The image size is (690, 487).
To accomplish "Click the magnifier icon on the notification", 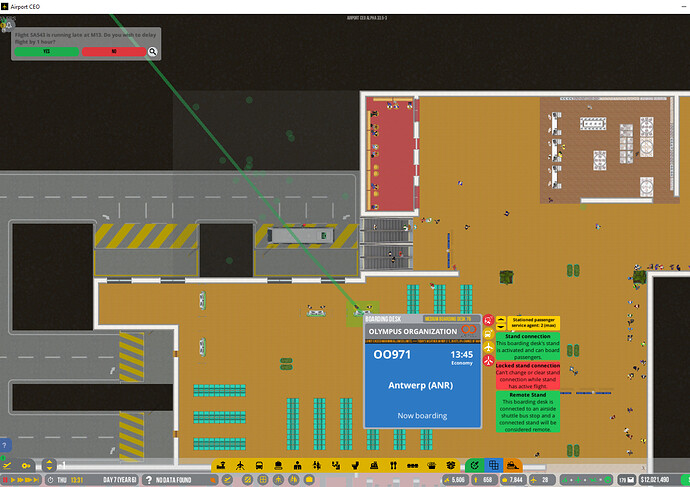I will pyautogui.click(x=152, y=52).
